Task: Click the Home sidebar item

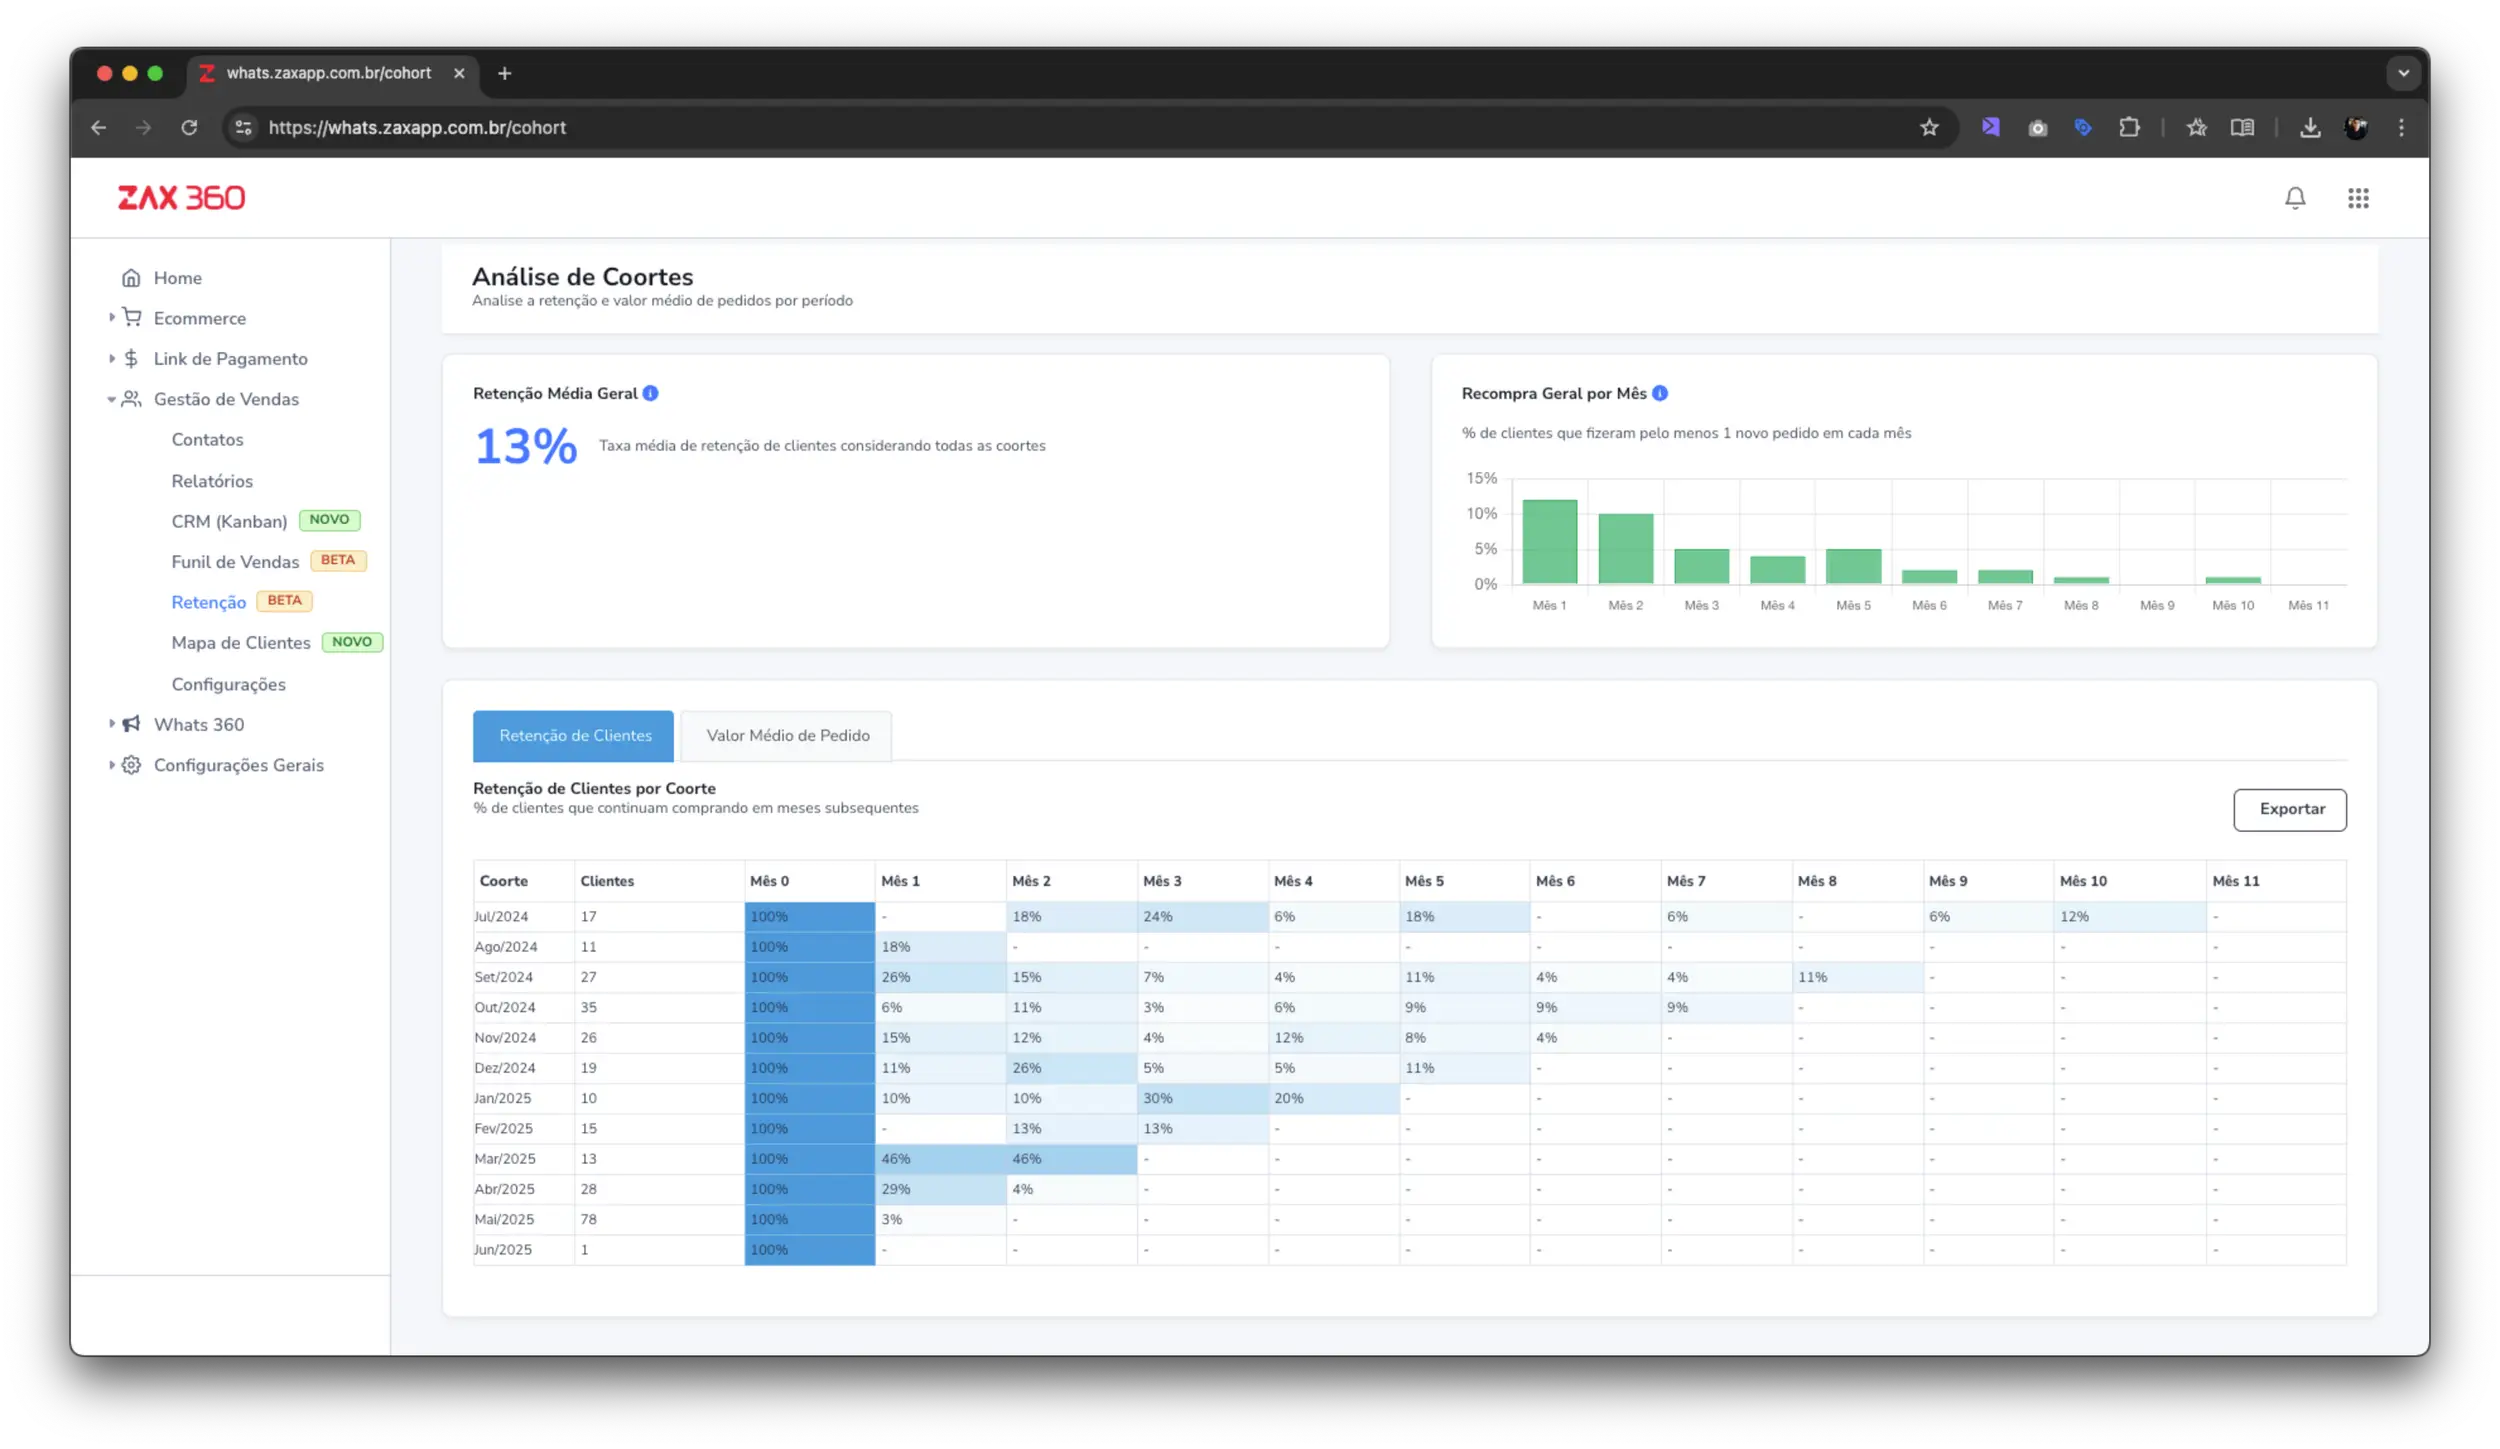Action: tap(177, 278)
